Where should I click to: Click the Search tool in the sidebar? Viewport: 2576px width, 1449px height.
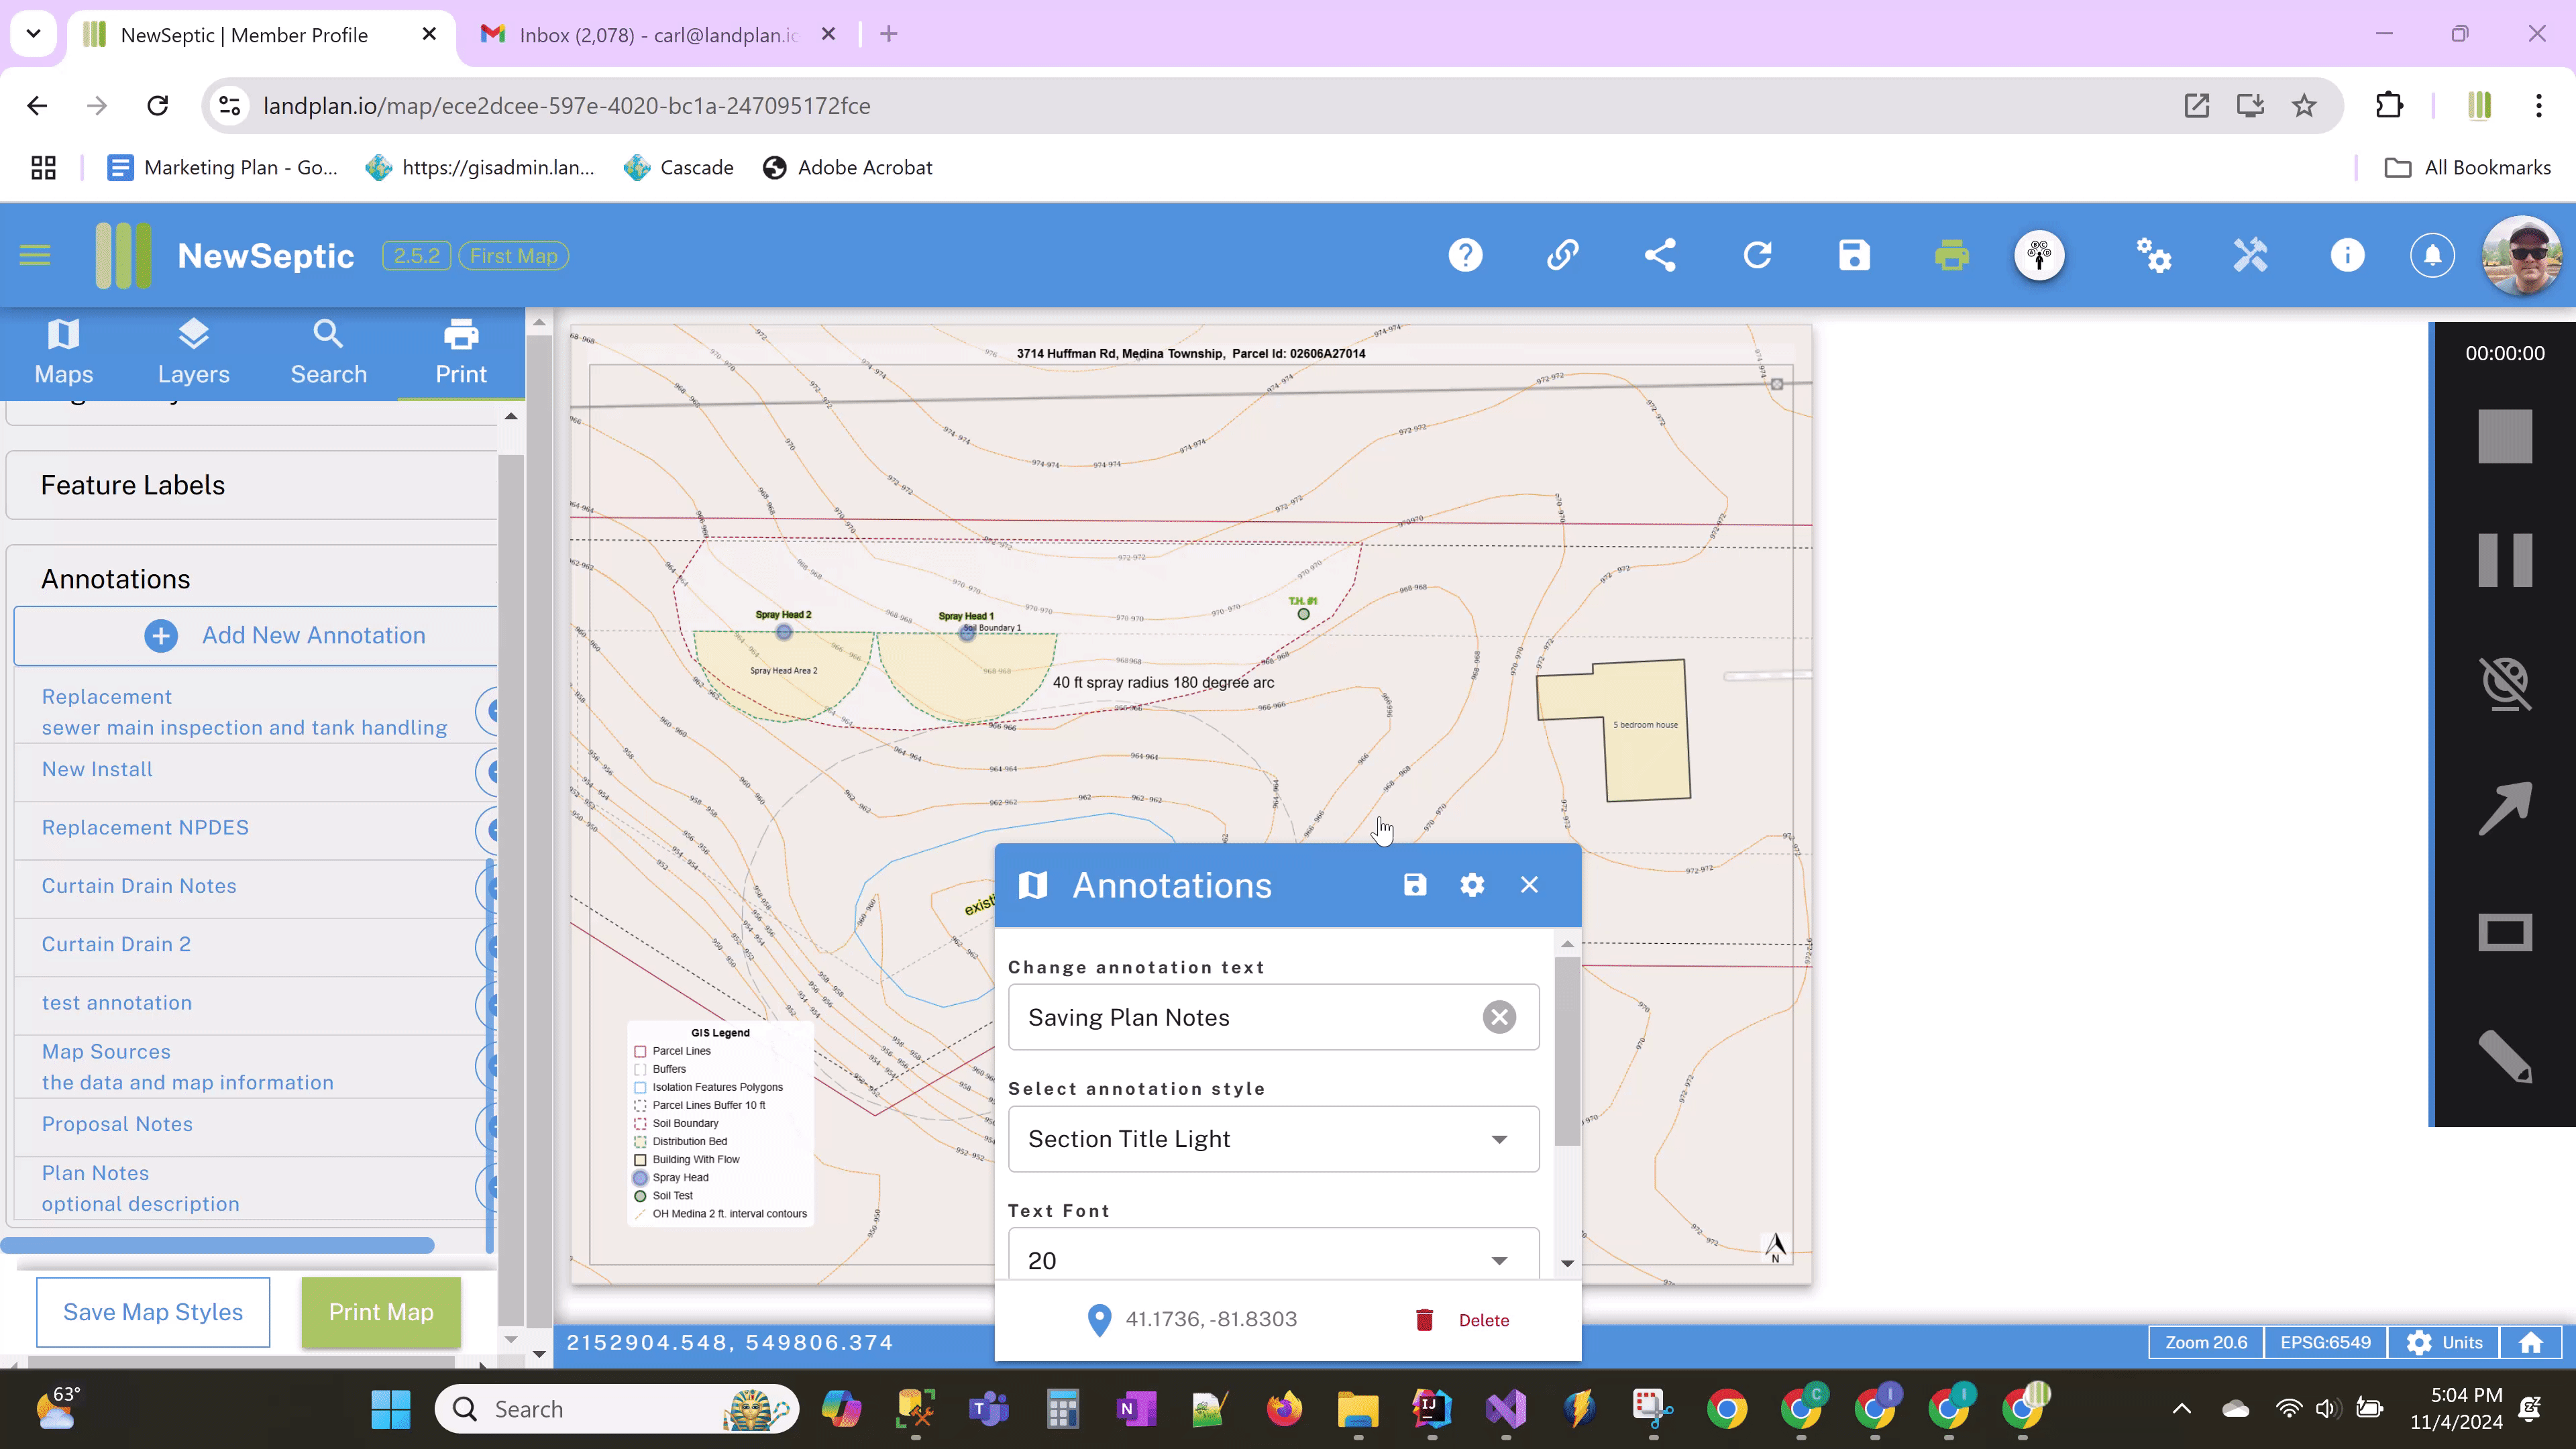[329, 349]
